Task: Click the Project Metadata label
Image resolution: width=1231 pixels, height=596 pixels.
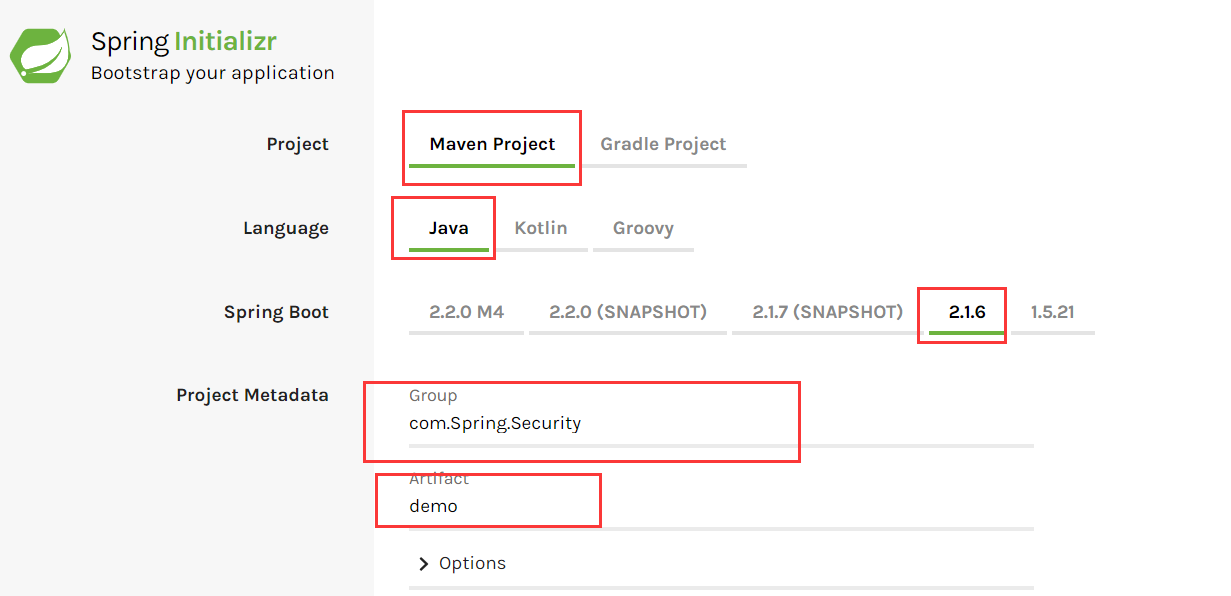Action: [252, 395]
